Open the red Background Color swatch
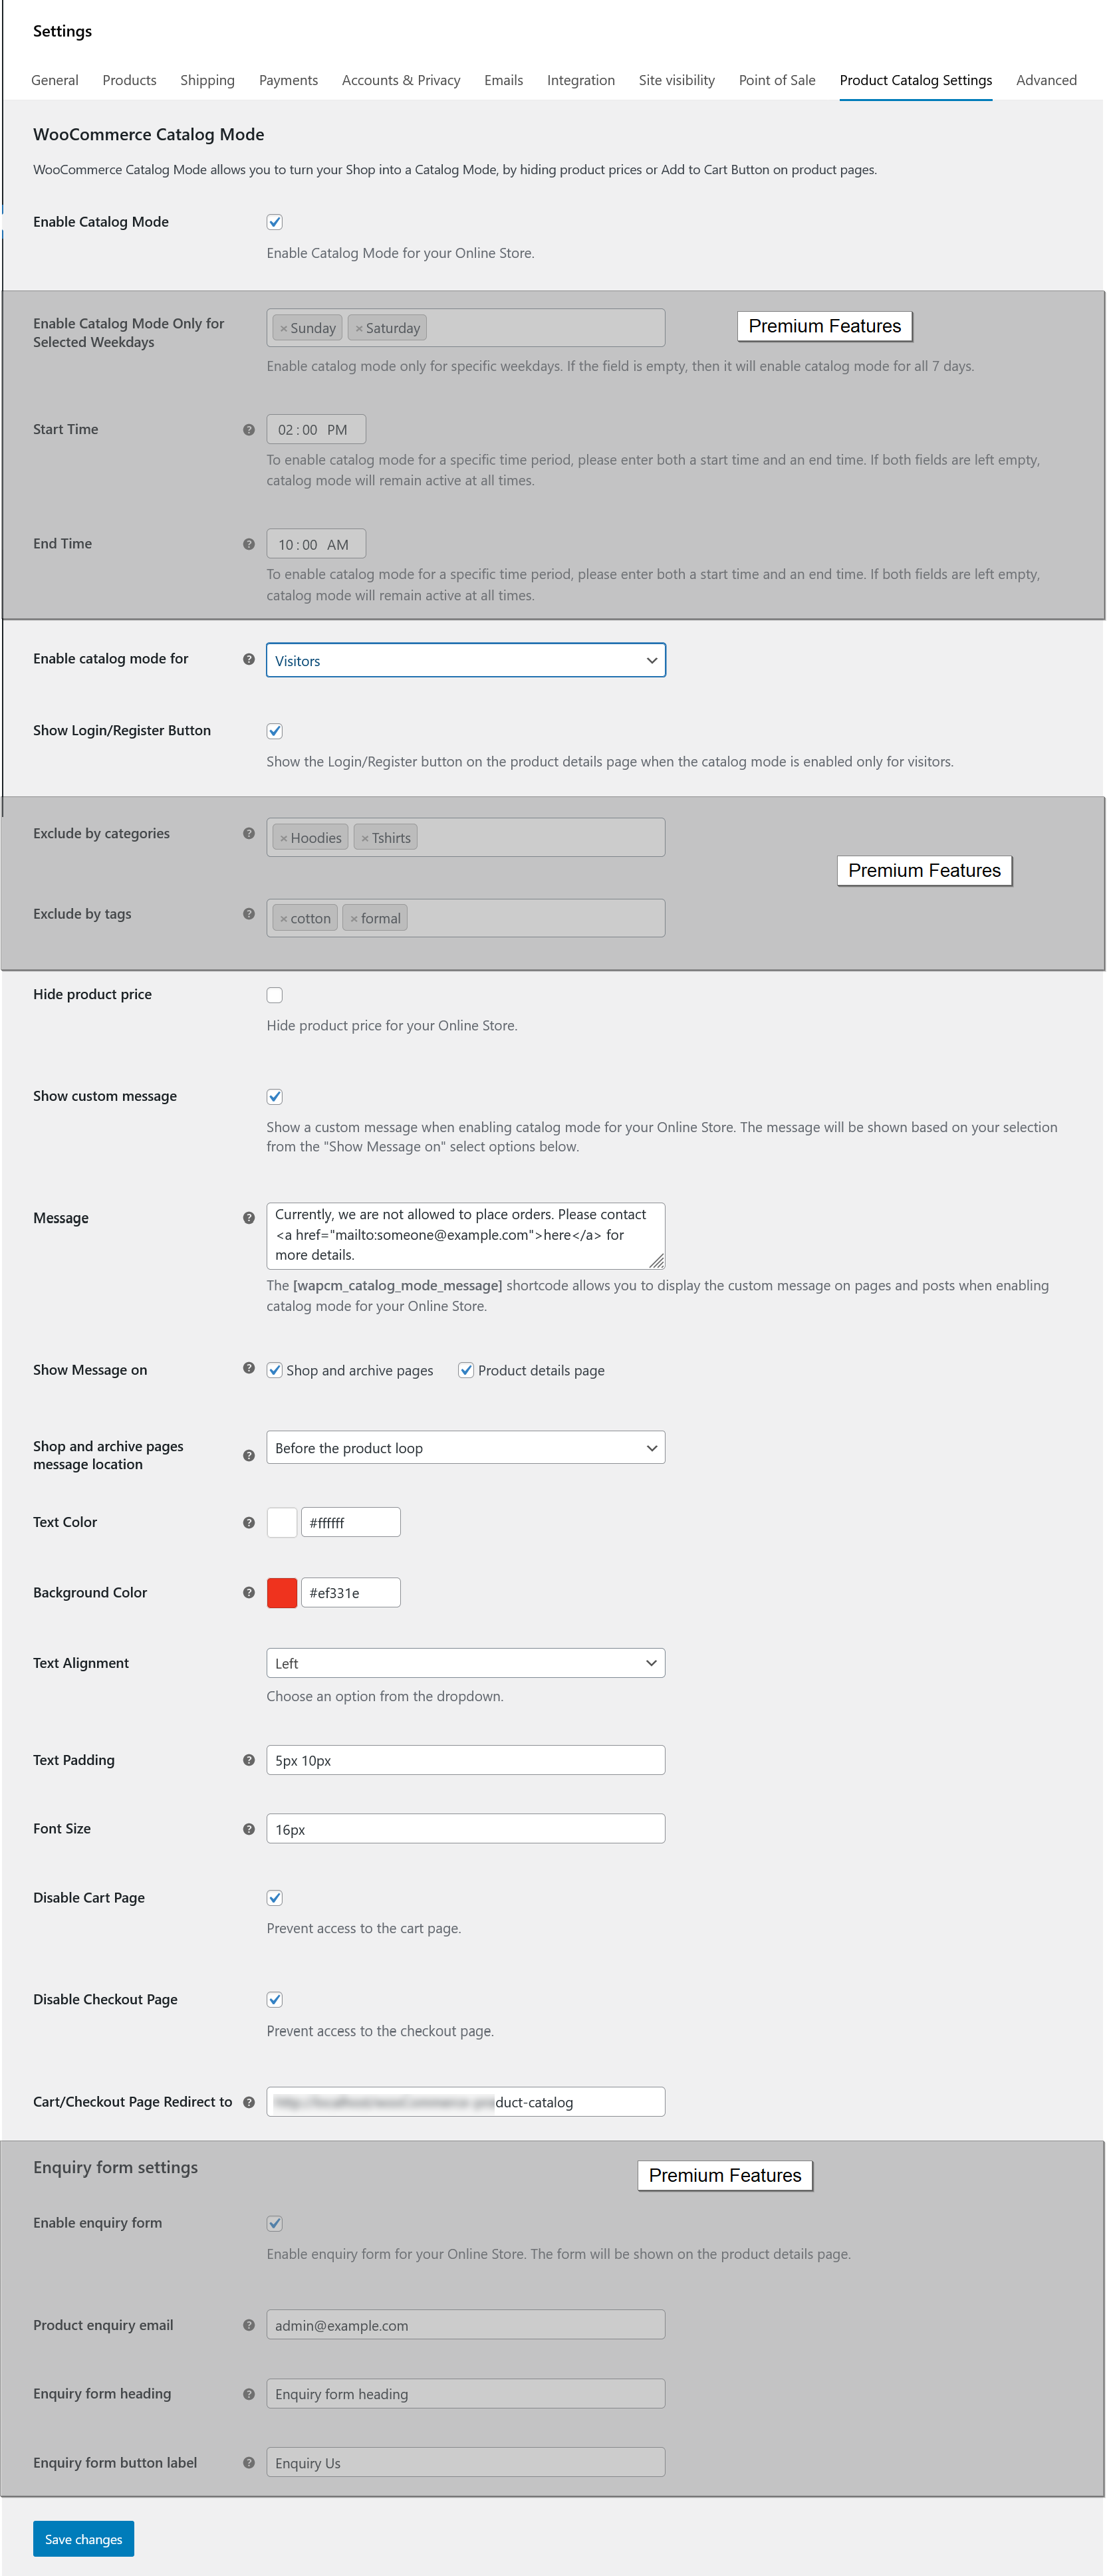Viewport: 1111px width, 2576px height. [282, 1593]
